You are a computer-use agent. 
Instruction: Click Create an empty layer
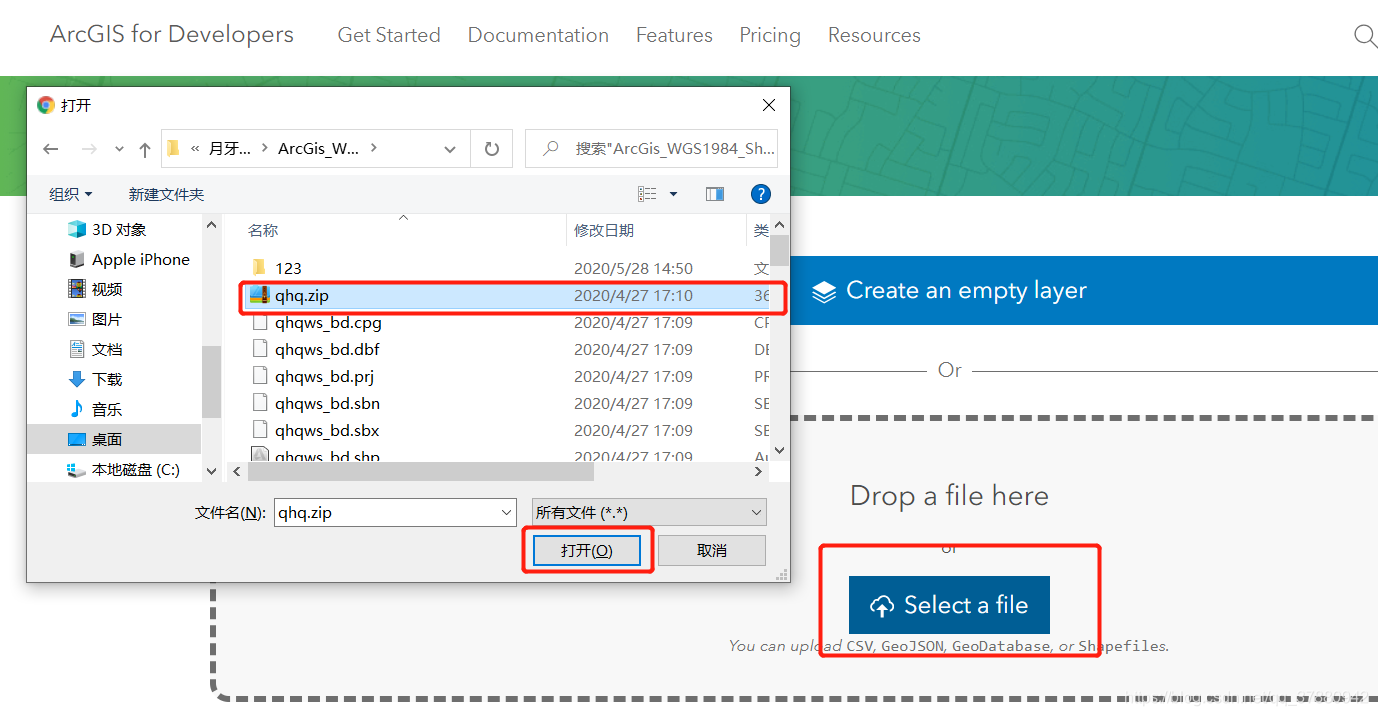(965, 291)
